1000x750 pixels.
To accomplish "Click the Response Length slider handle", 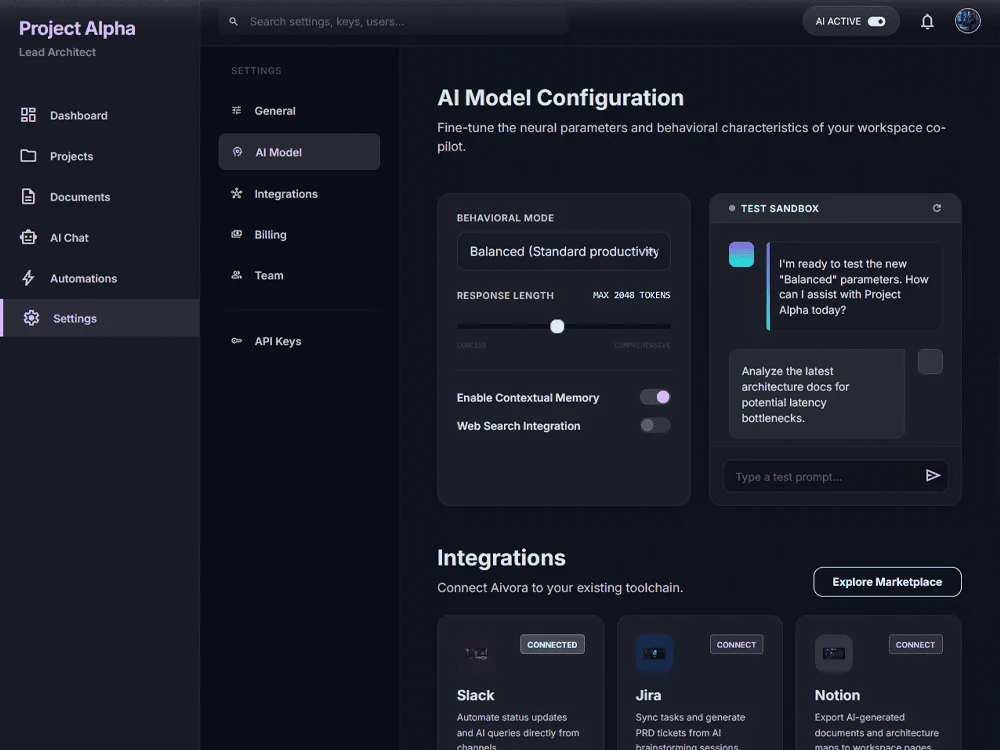I will point(557,326).
